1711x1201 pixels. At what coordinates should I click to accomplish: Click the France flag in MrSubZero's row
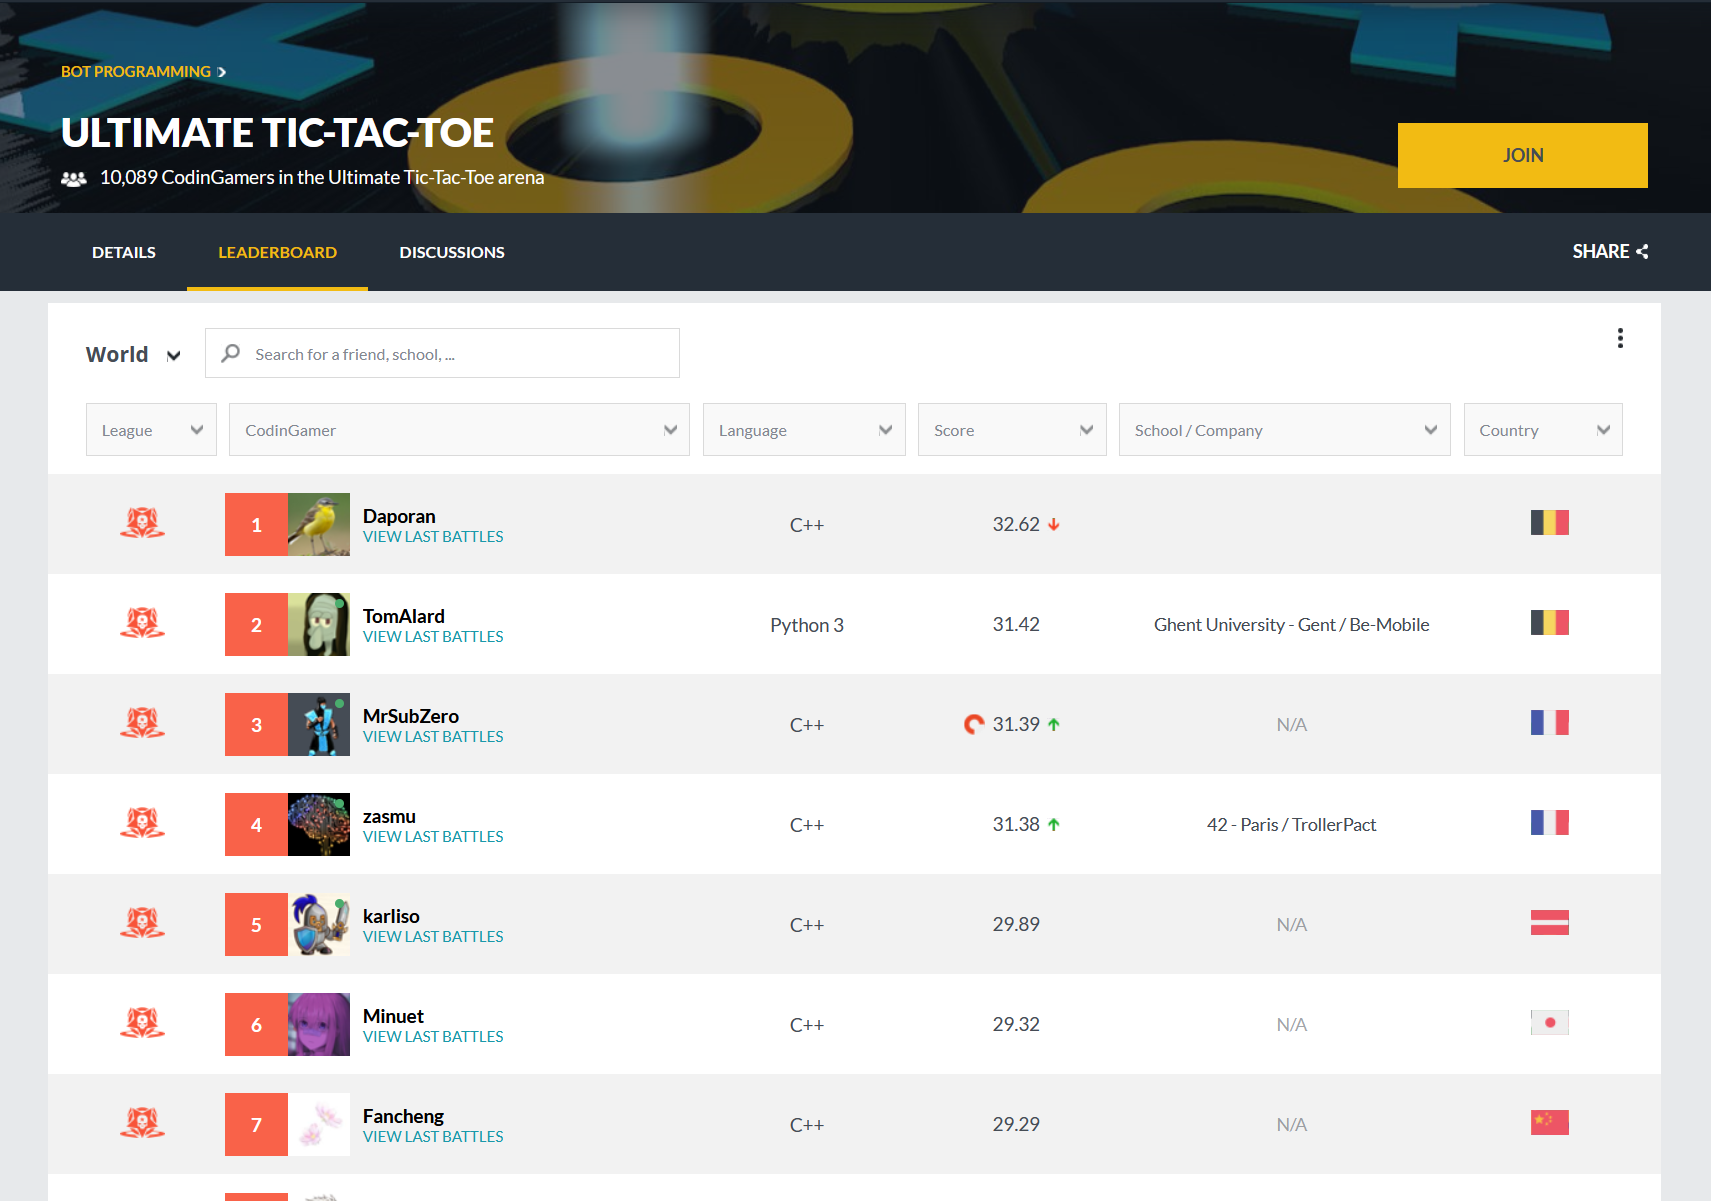(x=1549, y=723)
